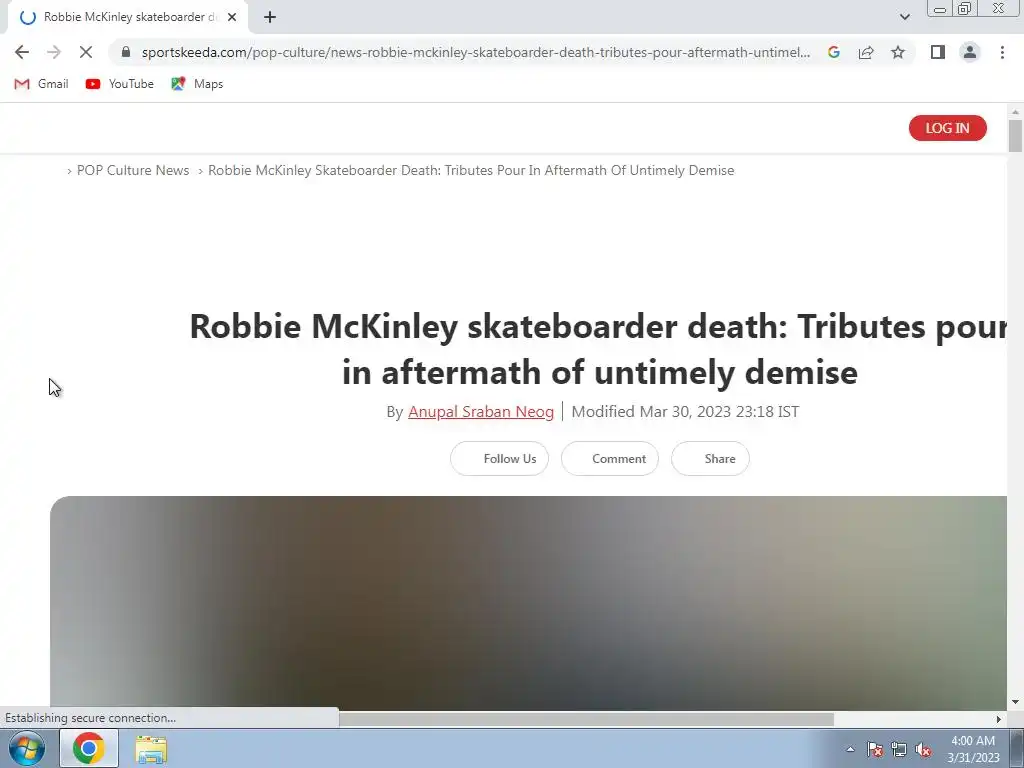Click the taskbar clock 4:00 AM

[x=973, y=749]
